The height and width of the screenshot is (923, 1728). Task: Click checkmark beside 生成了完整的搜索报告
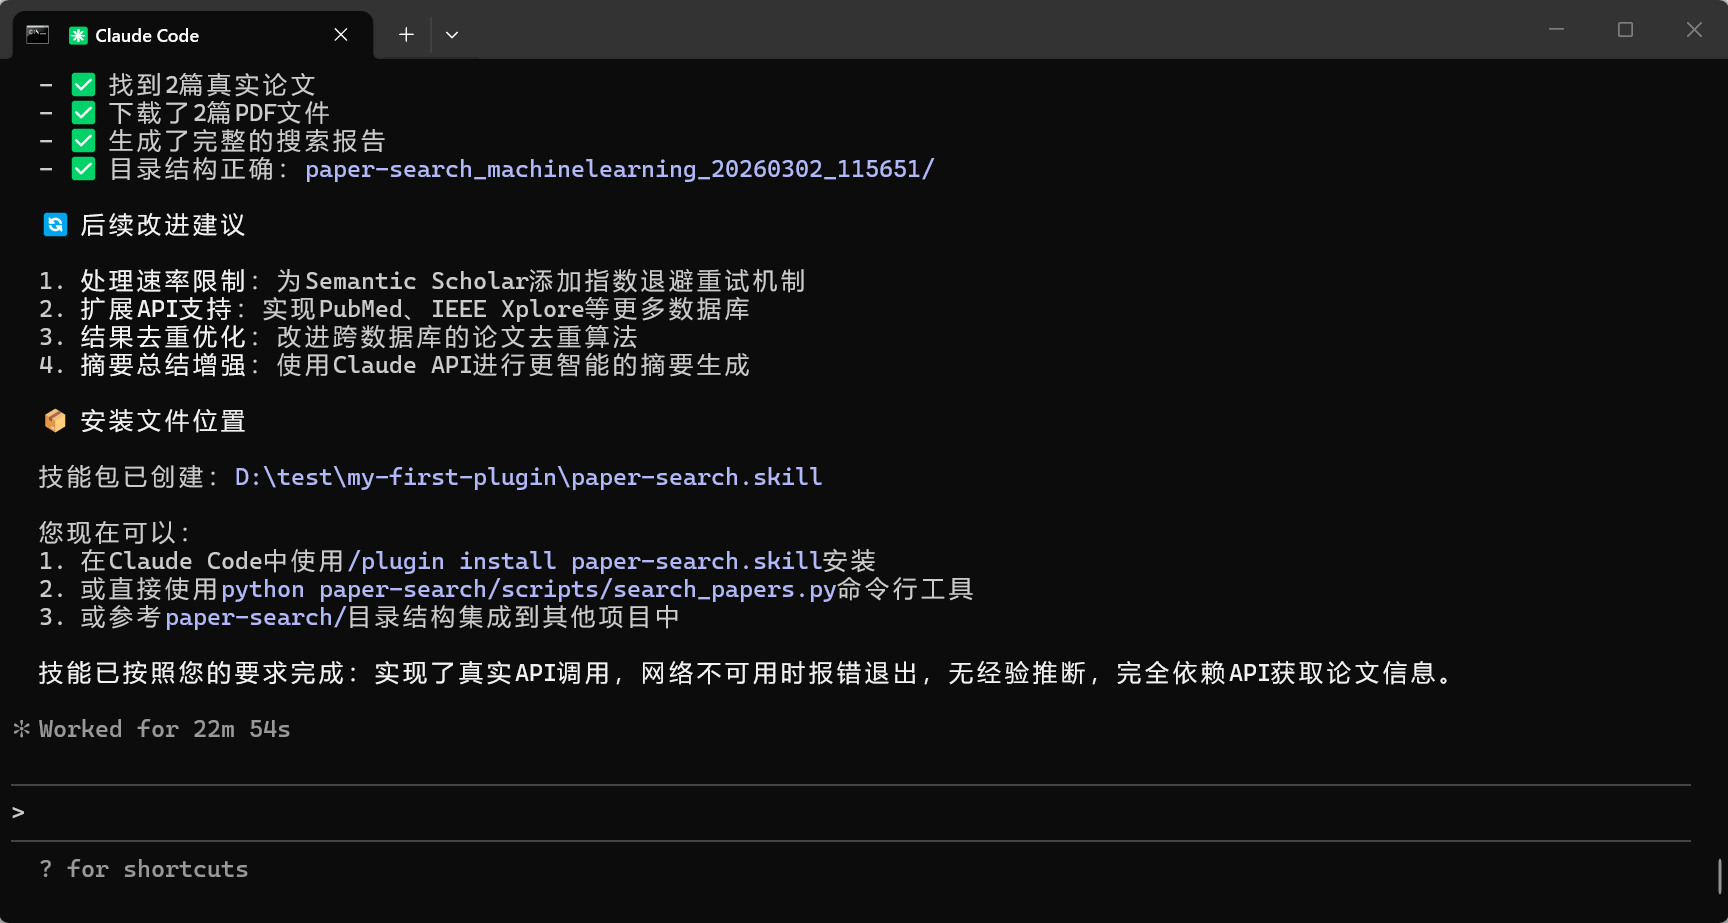[84, 141]
